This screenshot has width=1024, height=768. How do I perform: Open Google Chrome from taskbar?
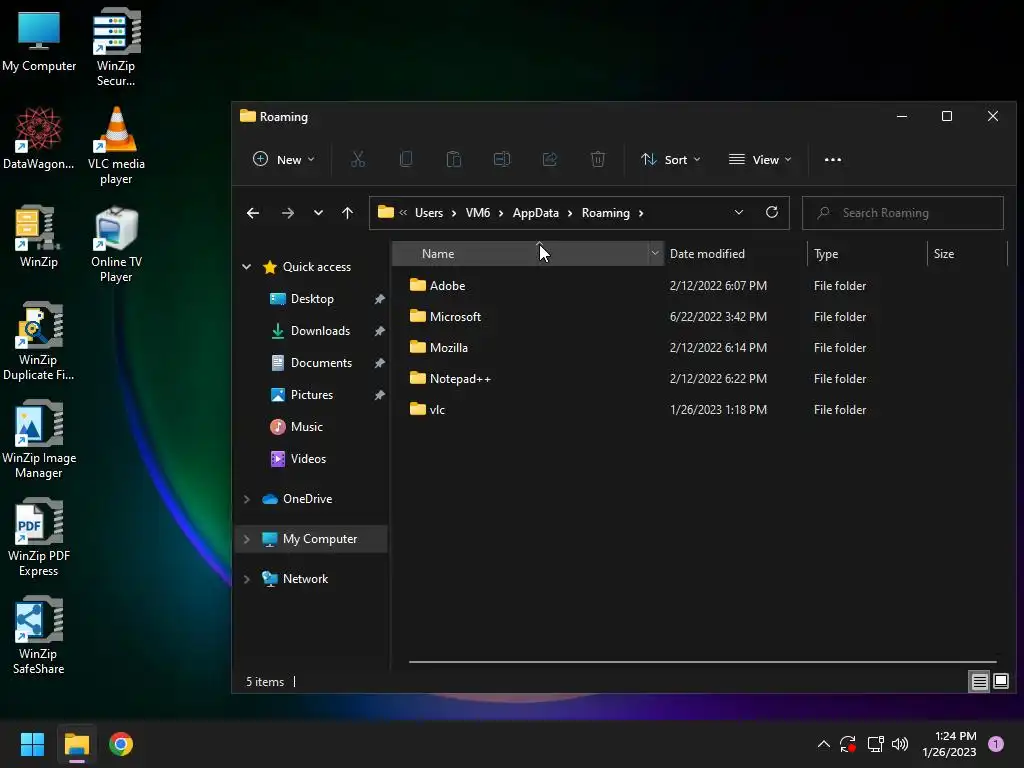click(121, 744)
